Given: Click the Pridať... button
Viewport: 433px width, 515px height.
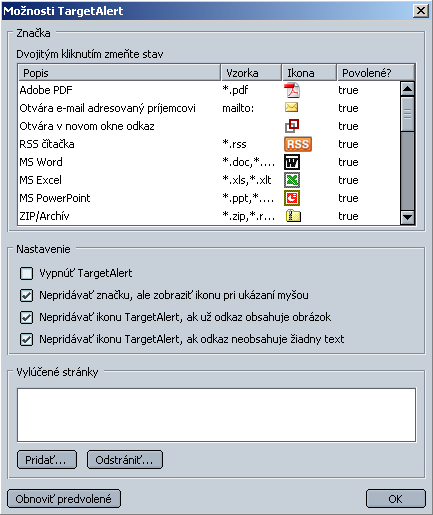Looking at the screenshot, I should 47,460.
